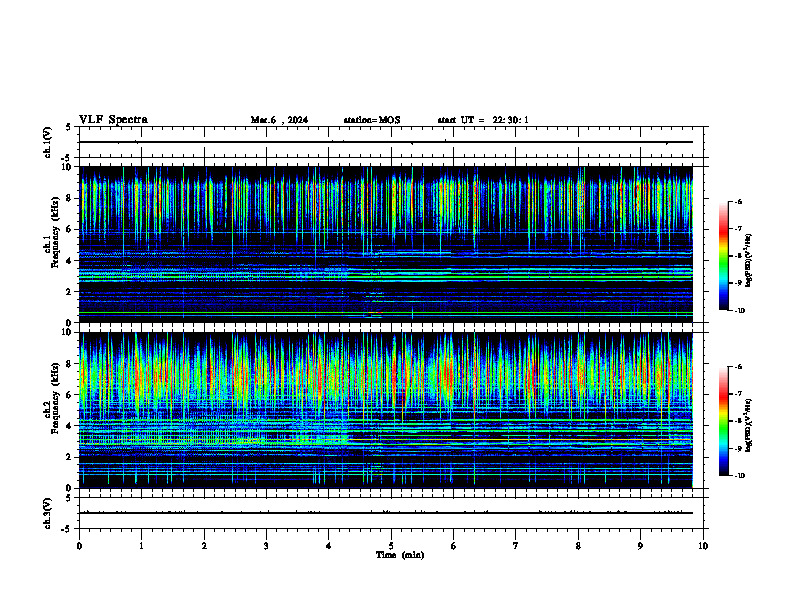The height and width of the screenshot is (612, 792).
Task: Click the 'ch.1(V)' waveform axis label
Action: [47, 142]
